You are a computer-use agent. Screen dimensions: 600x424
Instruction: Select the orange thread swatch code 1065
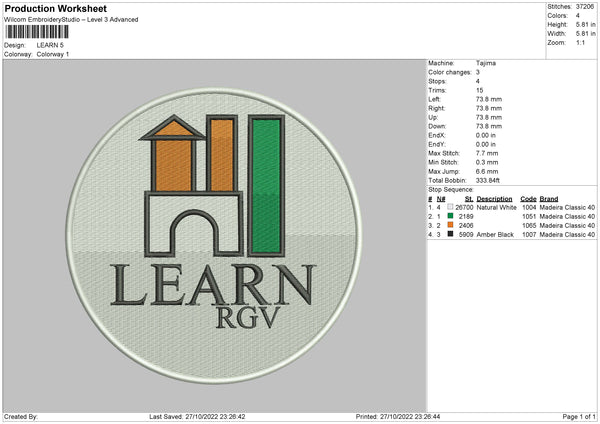point(450,225)
